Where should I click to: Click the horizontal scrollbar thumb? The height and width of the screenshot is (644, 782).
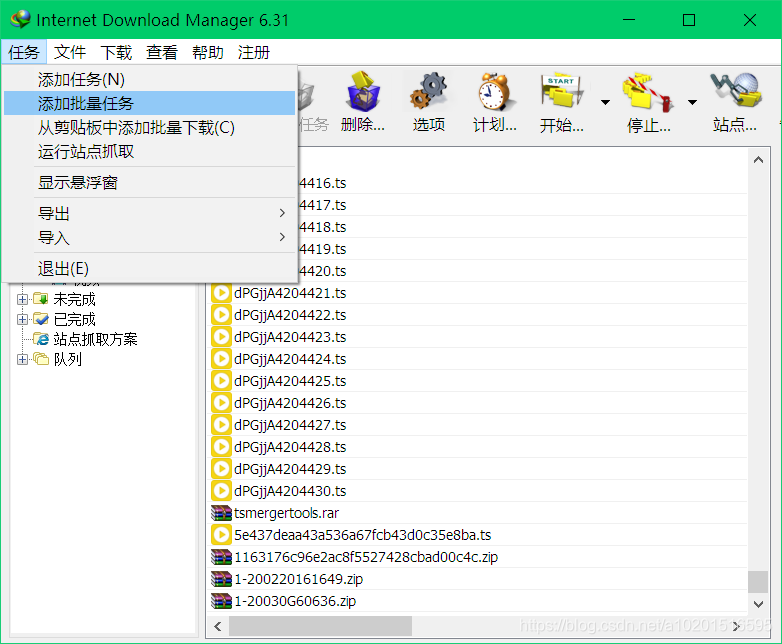[x=320, y=626]
